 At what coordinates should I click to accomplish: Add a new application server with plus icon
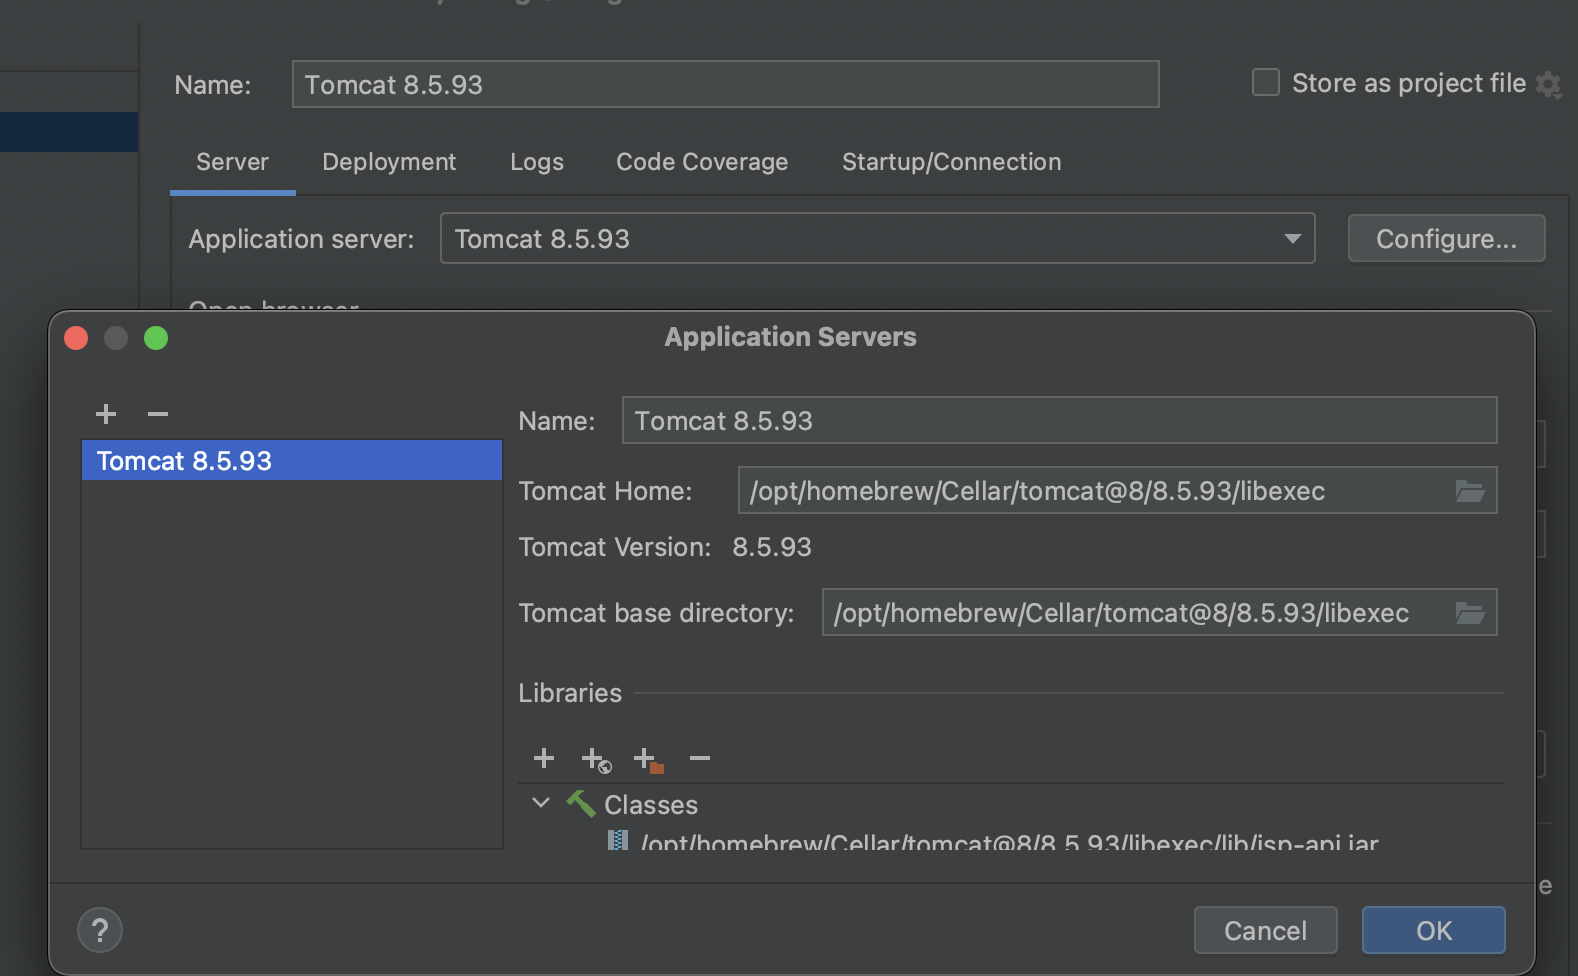click(x=106, y=414)
